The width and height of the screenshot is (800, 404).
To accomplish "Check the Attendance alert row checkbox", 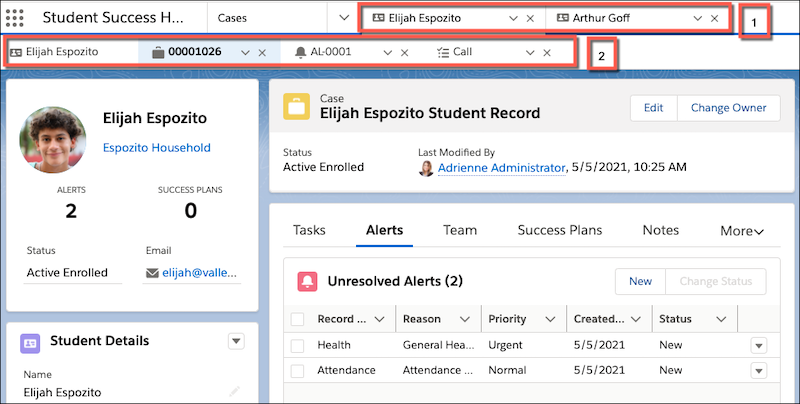I will click(297, 371).
